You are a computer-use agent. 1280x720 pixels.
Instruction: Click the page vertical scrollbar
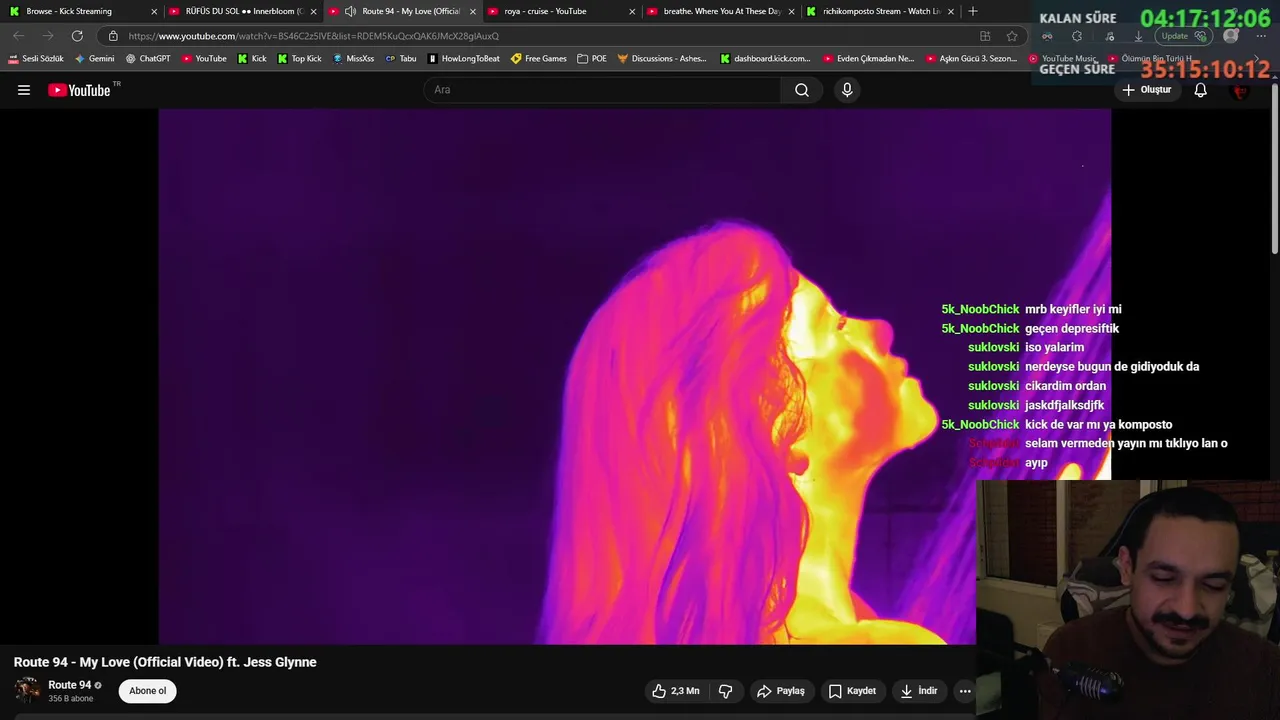coord(1274,170)
